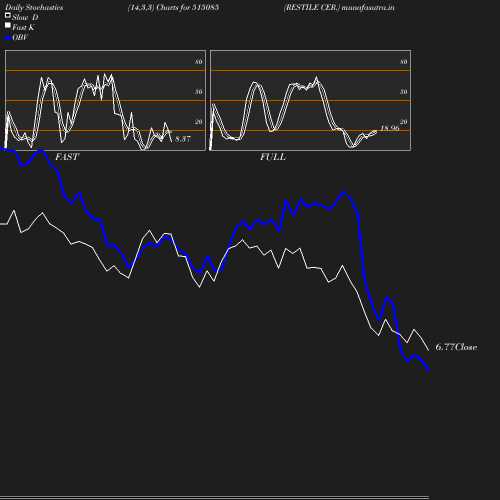Click '(14,3,3) Charts for 515085' heading
The width and height of the screenshot is (500, 500).
173,8
